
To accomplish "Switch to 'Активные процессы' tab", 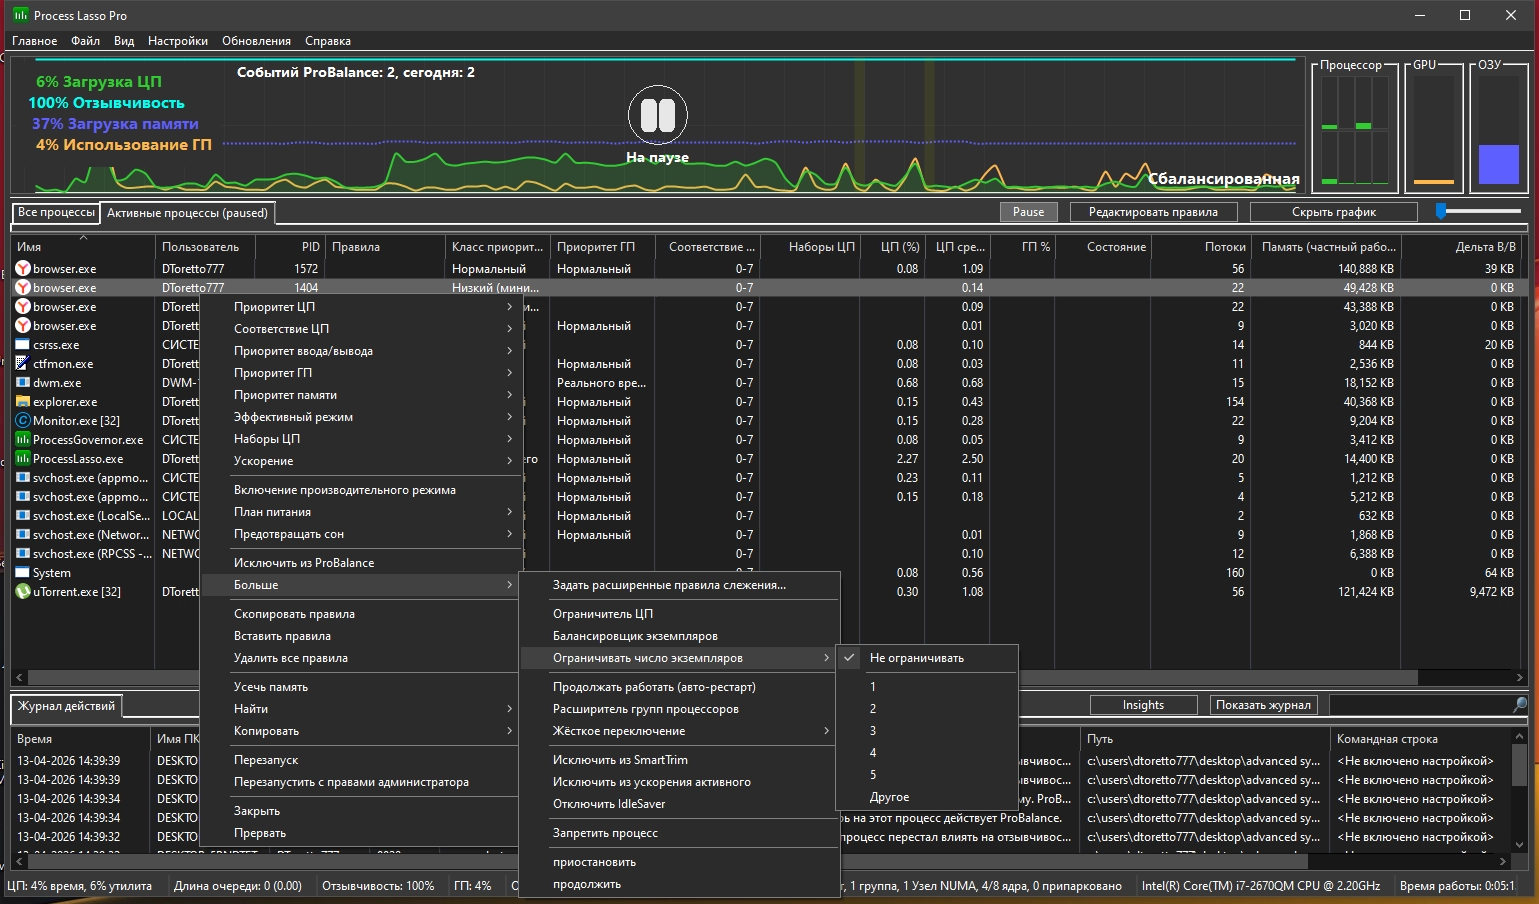I will 187,213.
